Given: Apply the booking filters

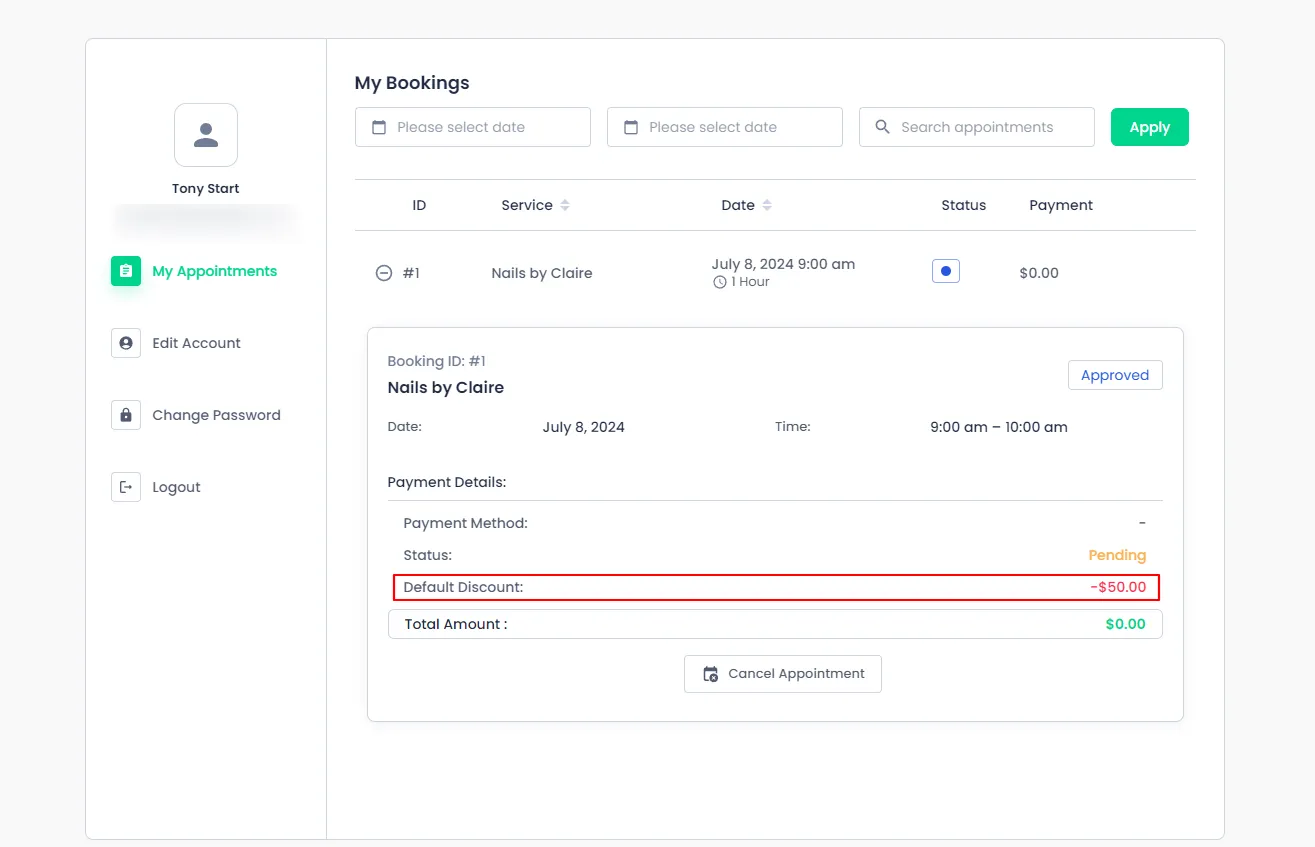Looking at the screenshot, I should click(x=1150, y=127).
